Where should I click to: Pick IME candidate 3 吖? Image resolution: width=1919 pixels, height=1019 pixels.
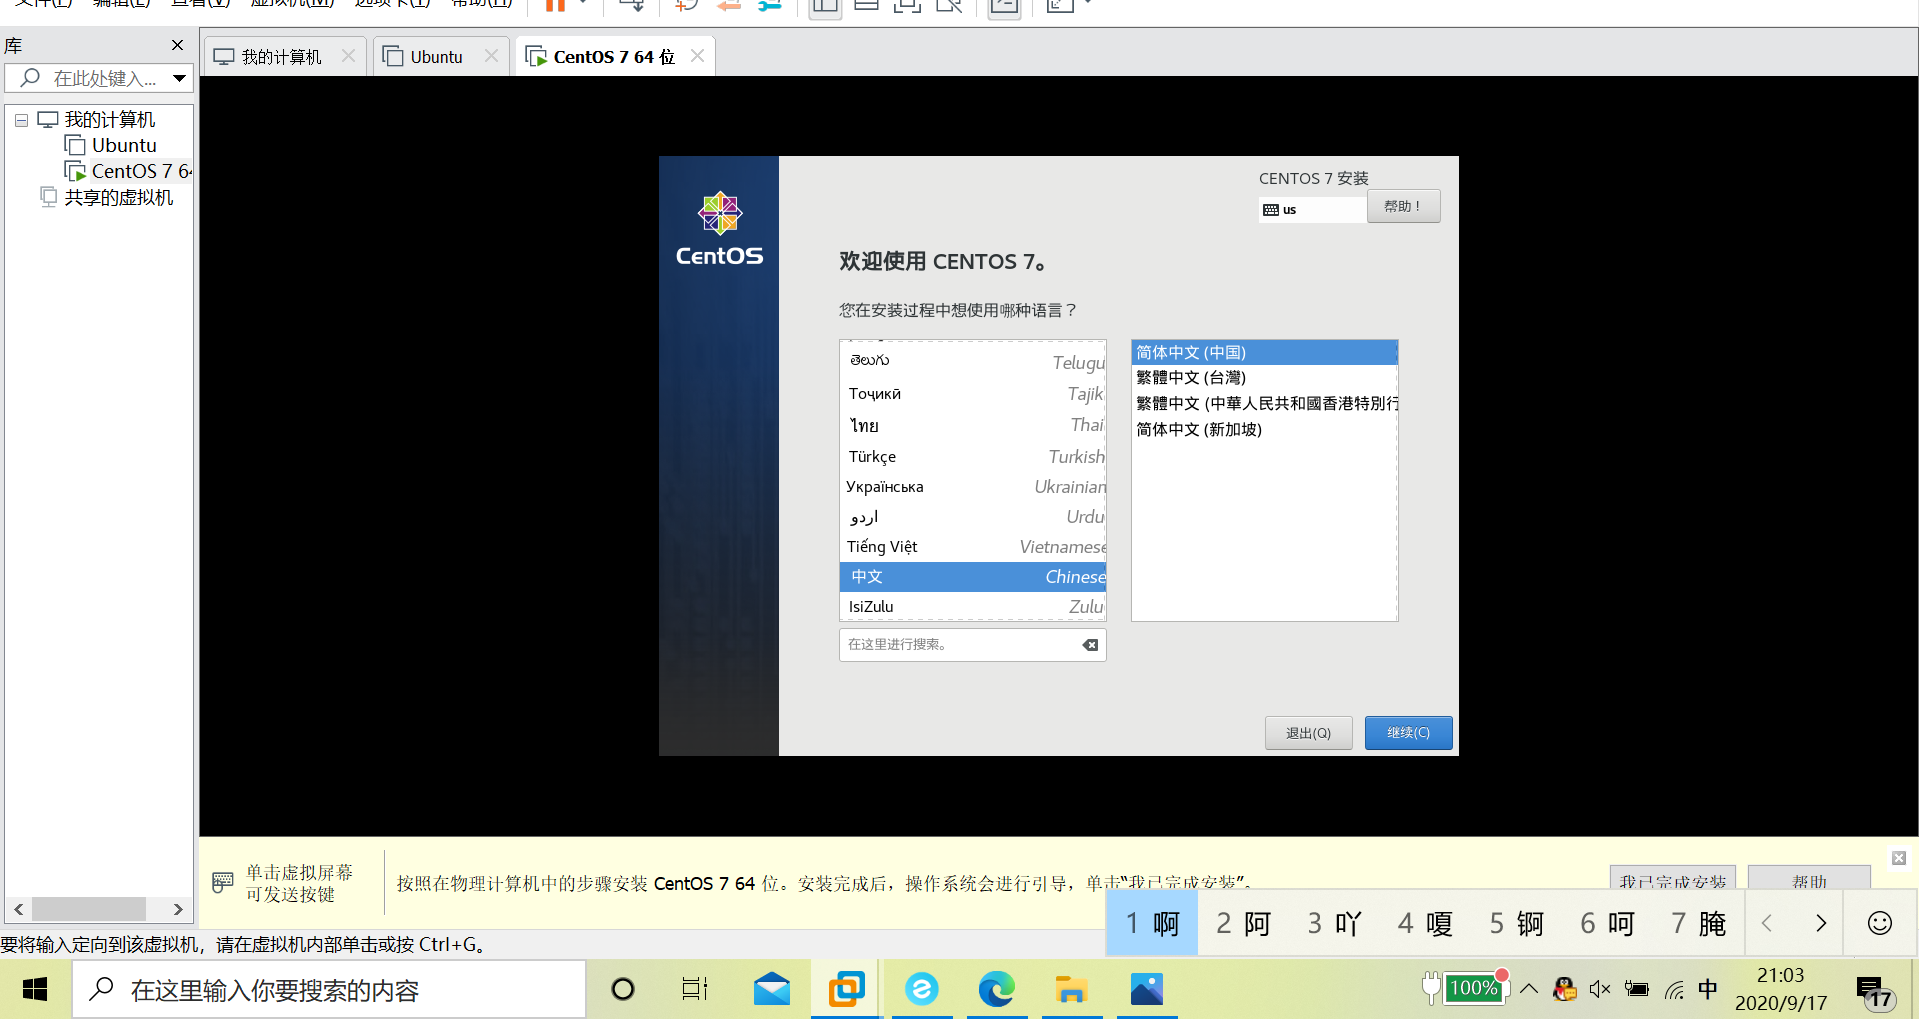click(1334, 923)
